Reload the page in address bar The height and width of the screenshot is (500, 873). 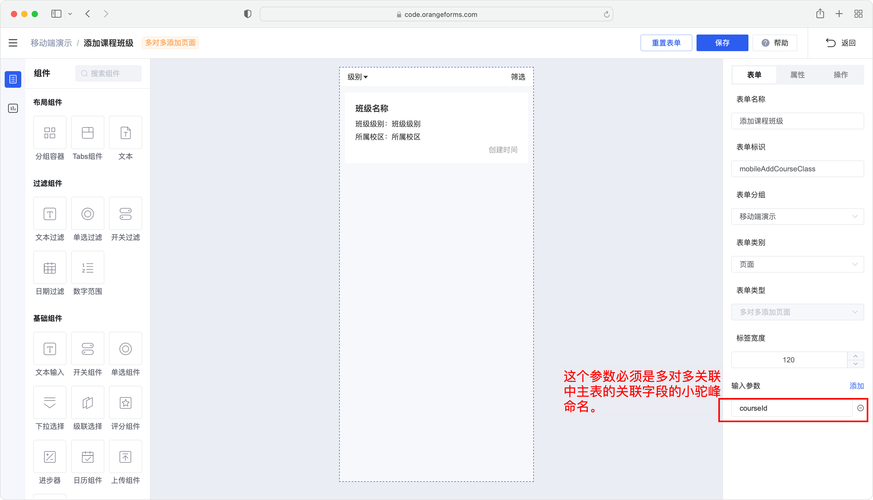(x=606, y=14)
